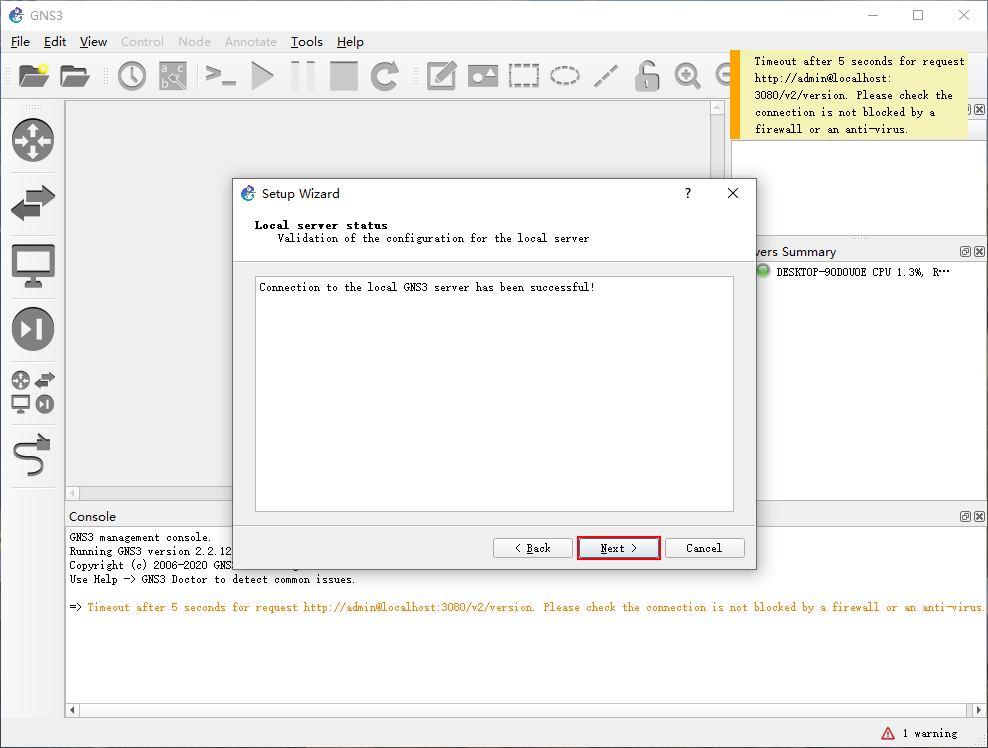Image resolution: width=988 pixels, height=748 pixels.
Task: Browse security devices icon
Action: [x=33, y=328]
